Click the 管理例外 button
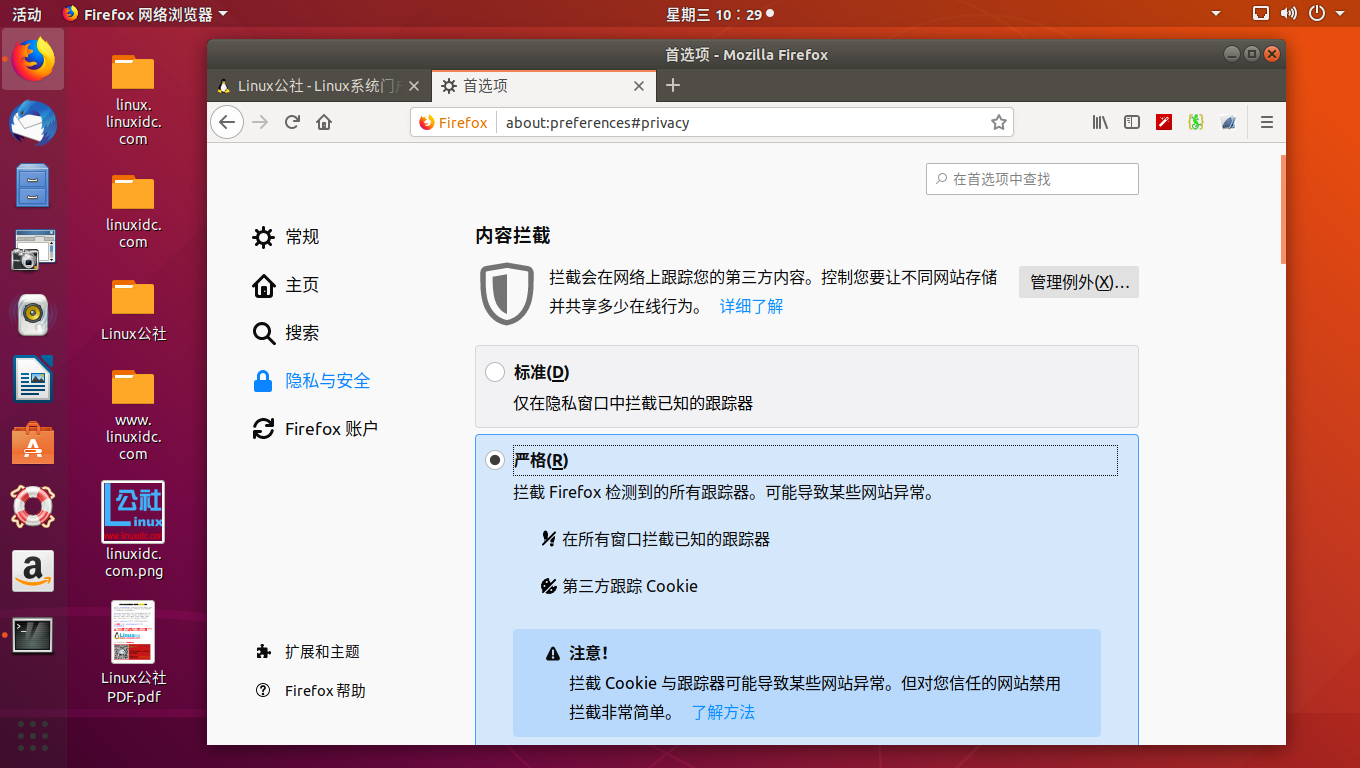Viewport: 1360px width, 768px height. click(x=1079, y=282)
